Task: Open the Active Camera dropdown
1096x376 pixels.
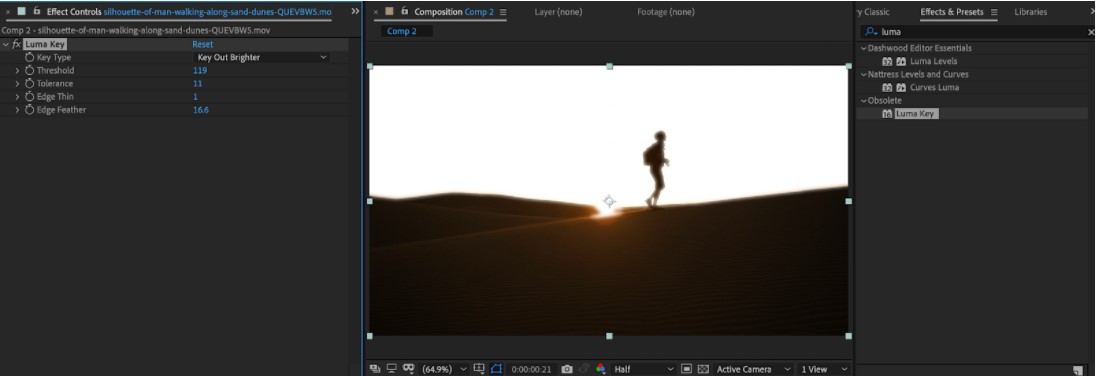Action: pos(754,369)
